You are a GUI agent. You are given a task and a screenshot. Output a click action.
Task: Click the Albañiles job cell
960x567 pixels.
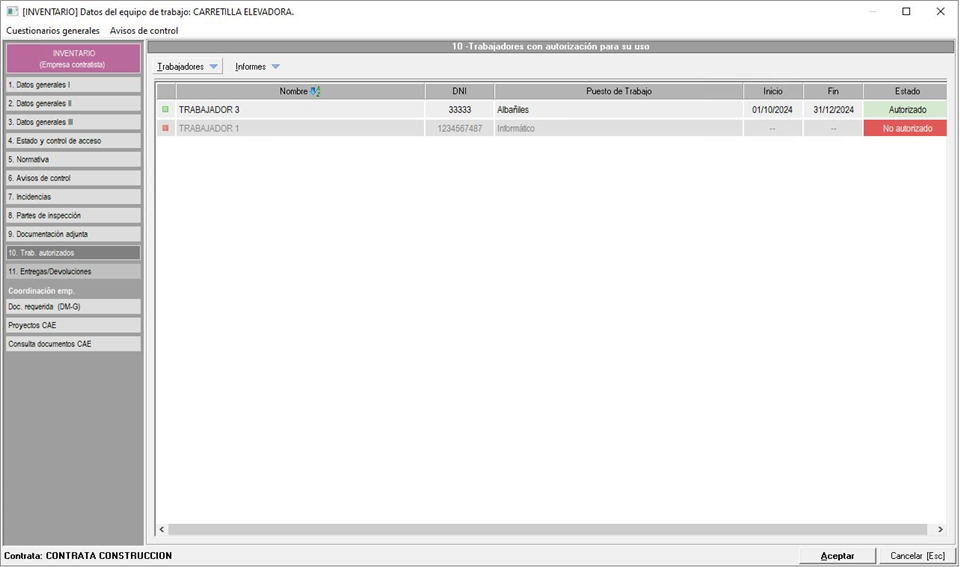point(618,110)
